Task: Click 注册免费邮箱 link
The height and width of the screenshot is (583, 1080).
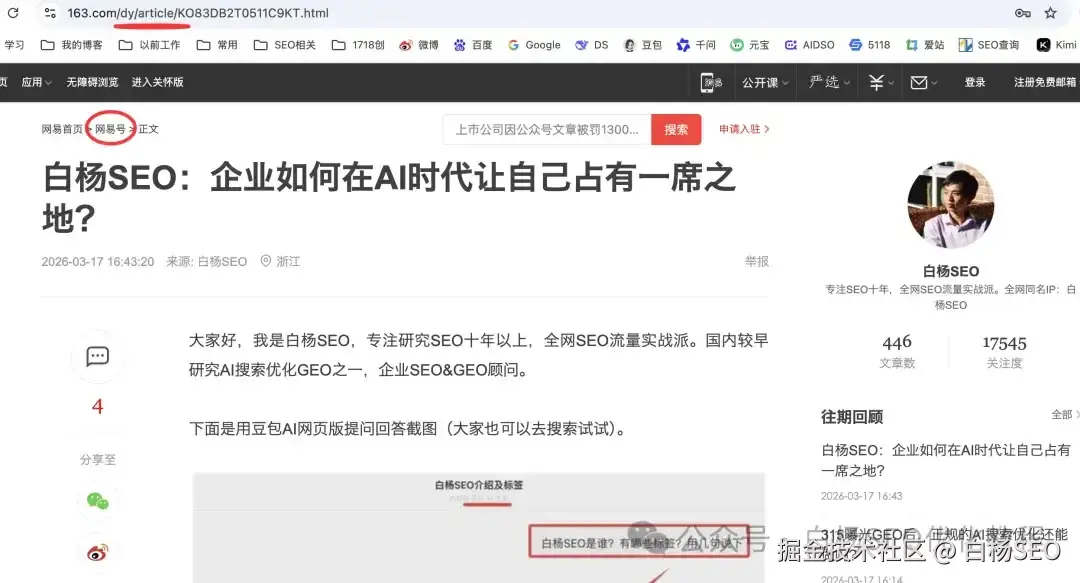Action: (1045, 82)
